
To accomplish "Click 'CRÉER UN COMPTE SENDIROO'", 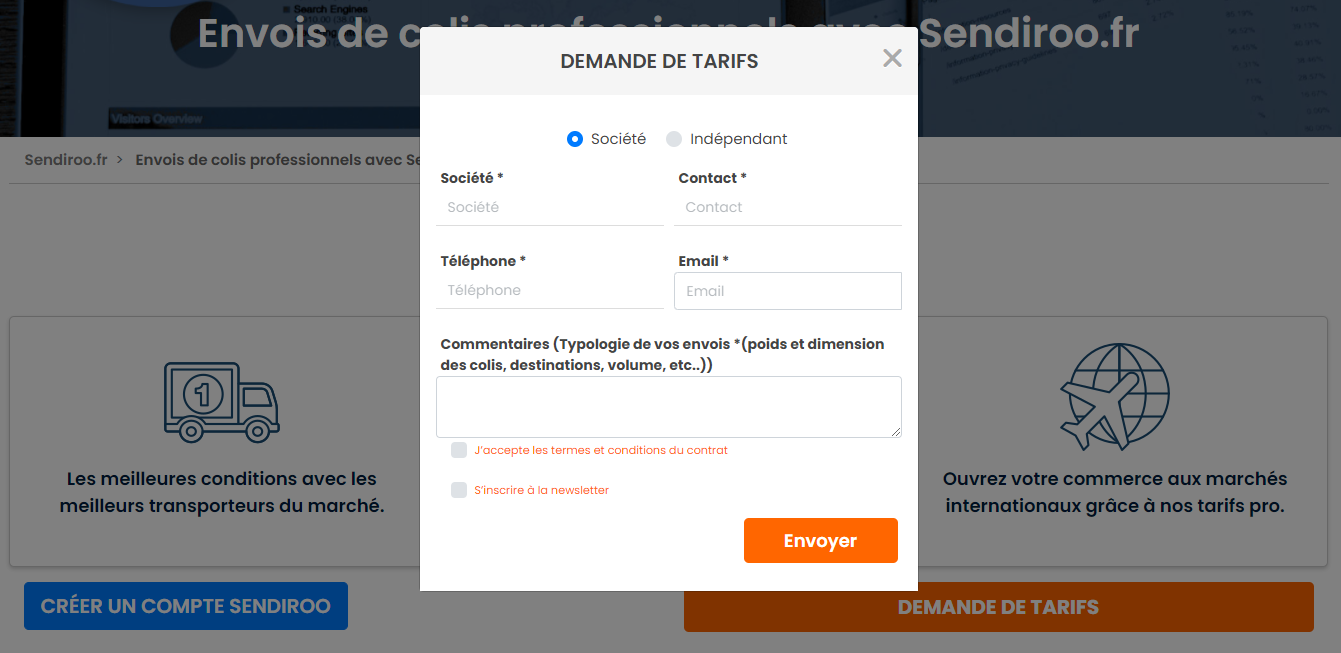I will tap(185, 605).
